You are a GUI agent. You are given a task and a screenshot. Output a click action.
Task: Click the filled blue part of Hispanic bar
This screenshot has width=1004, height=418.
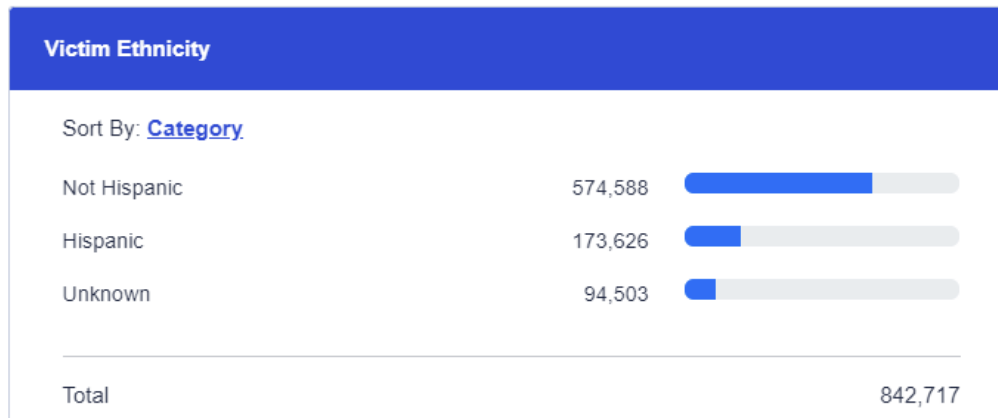[712, 236]
